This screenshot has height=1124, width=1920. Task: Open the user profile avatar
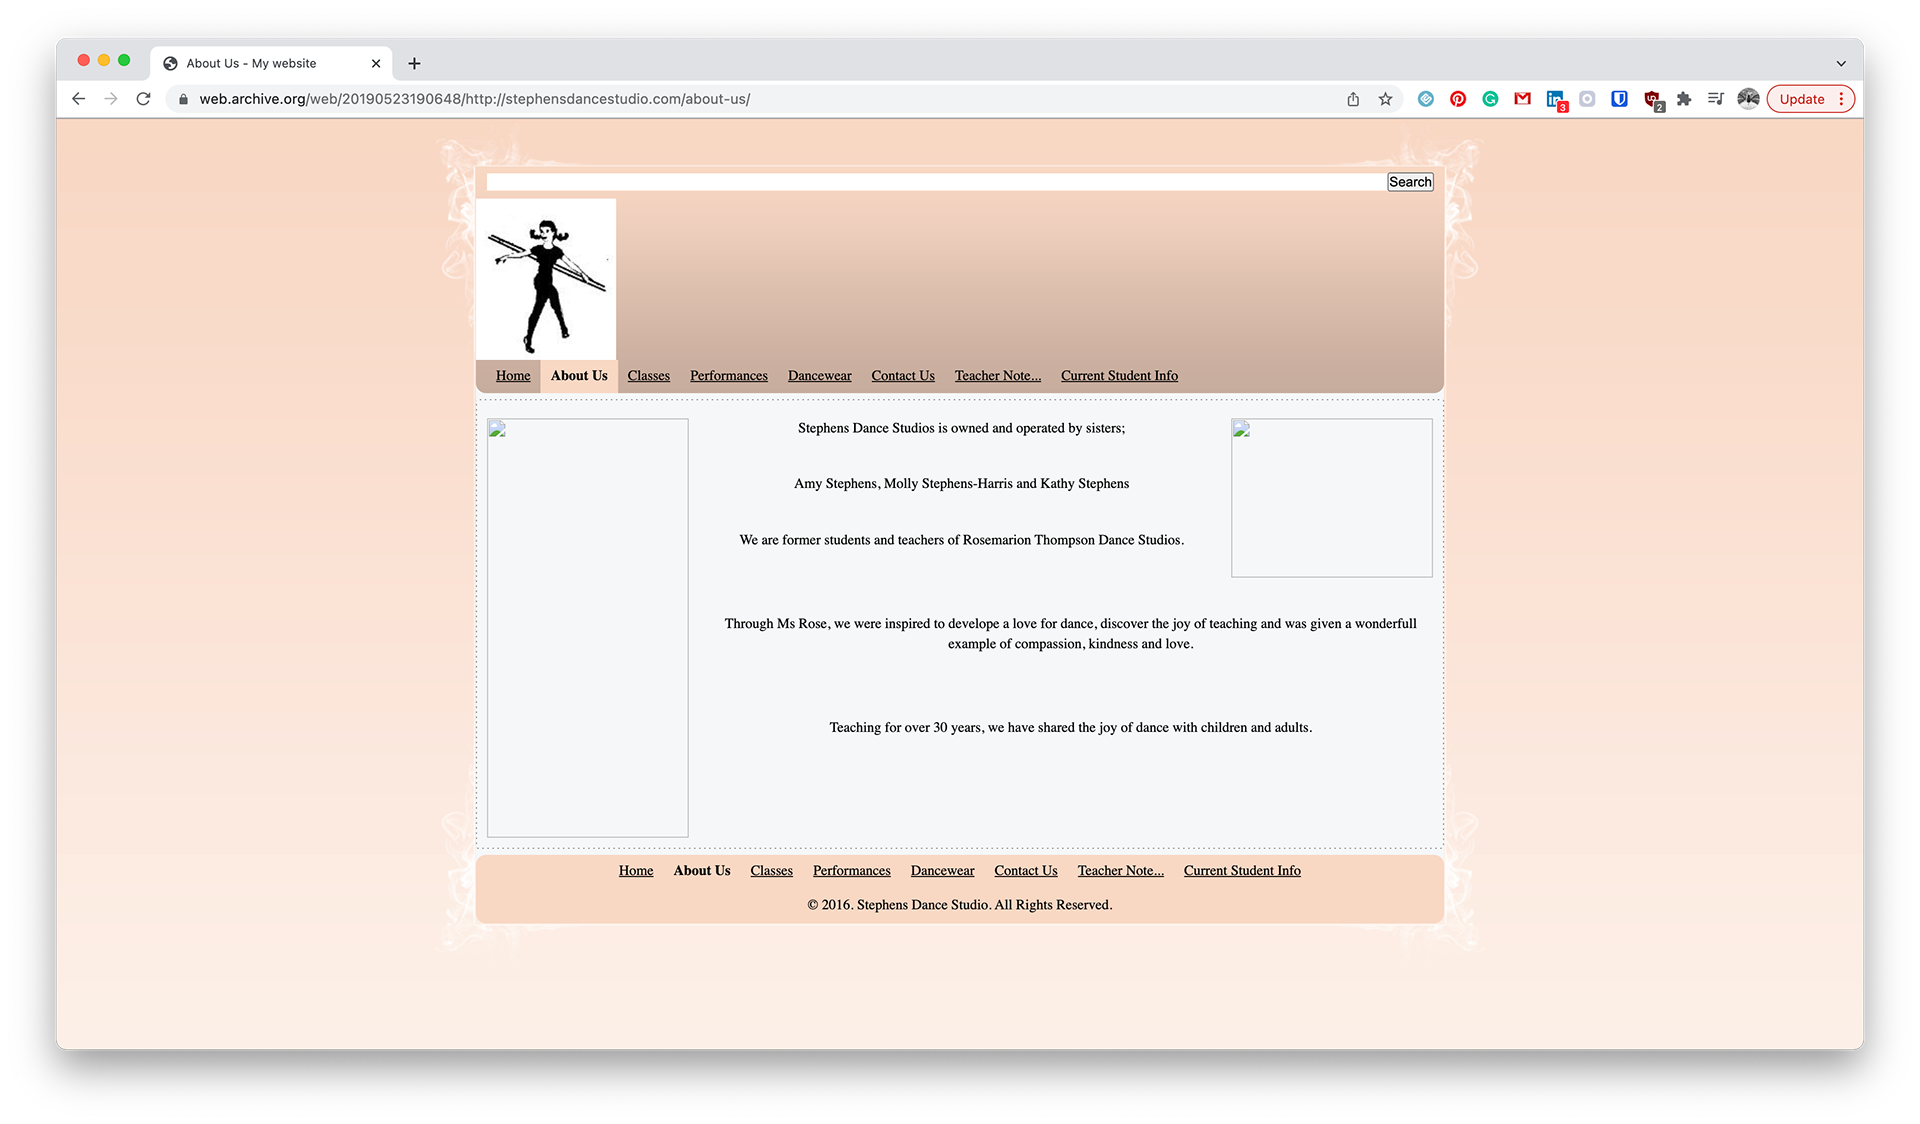pyautogui.click(x=1748, y=99)
